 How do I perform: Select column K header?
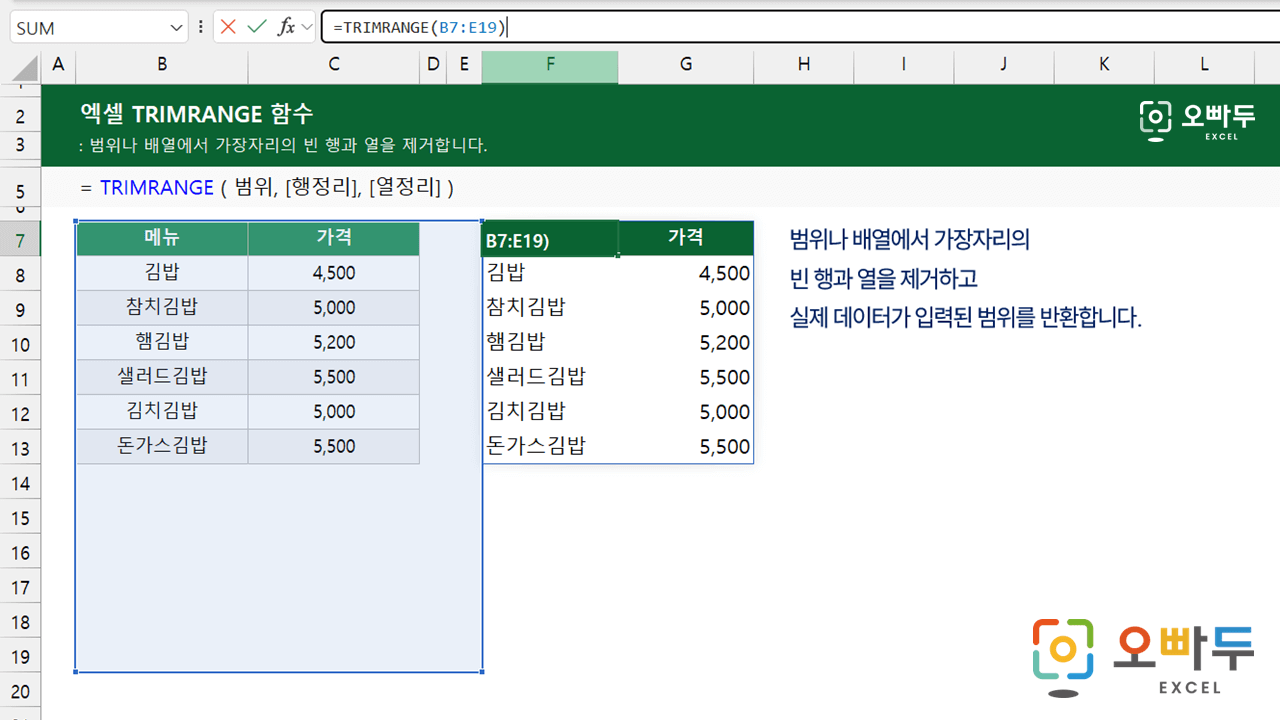tap(1104, 64)
